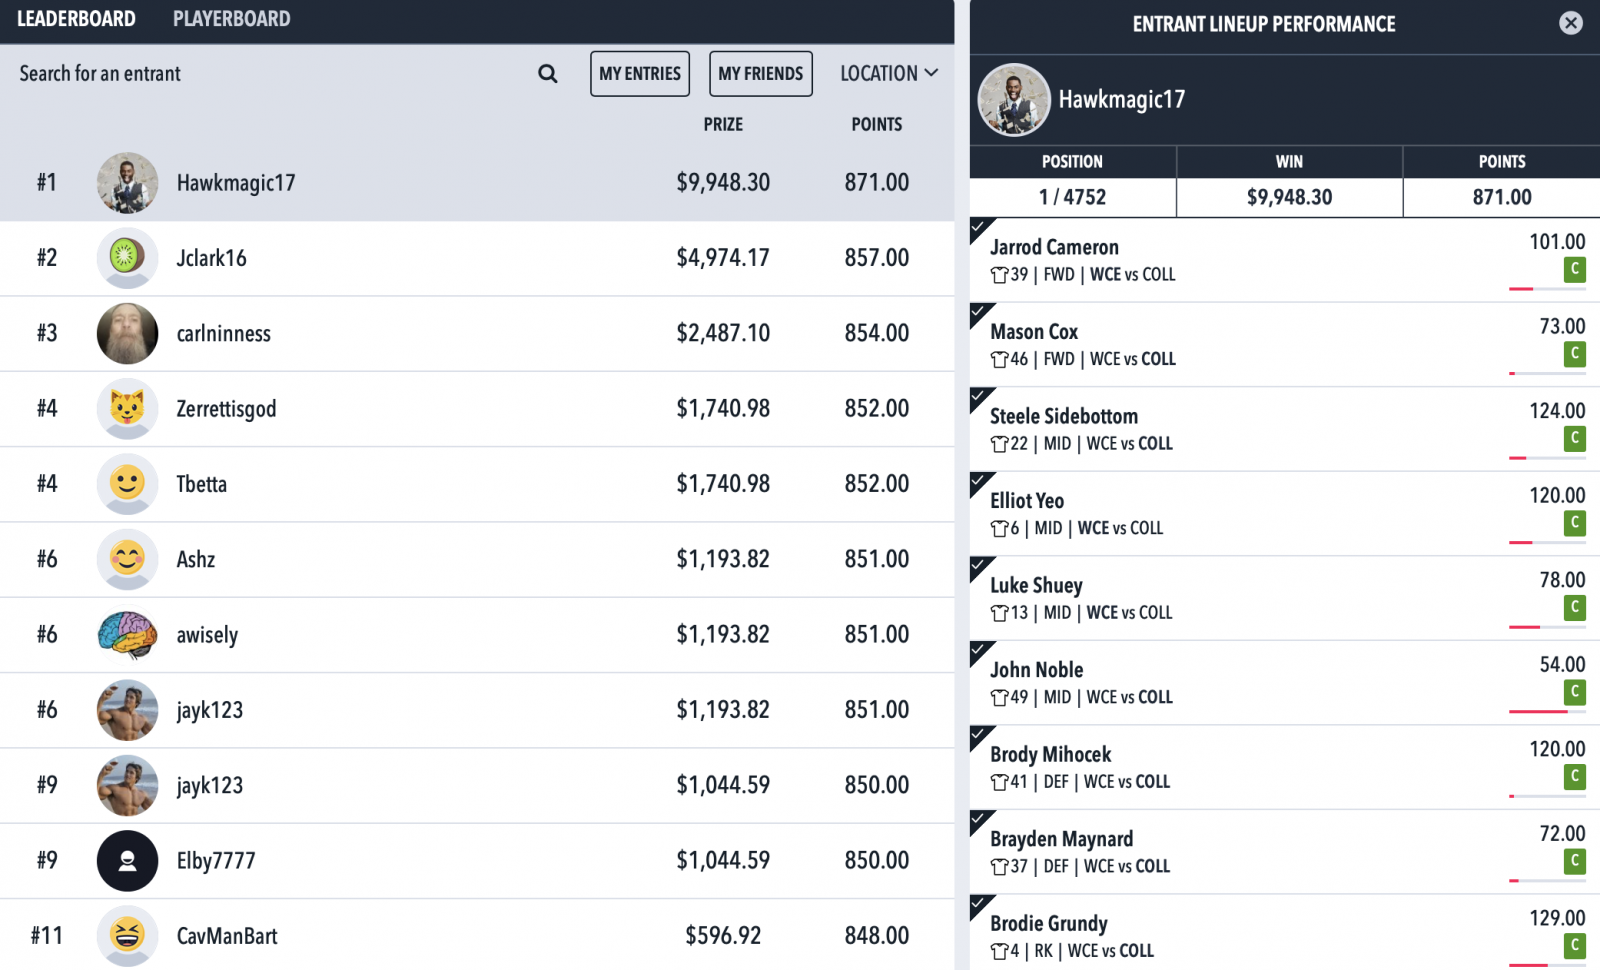The image size is (1600, 970).
Task: Click the green C badge for Brody Mihocek
Action: pos(1575,776)
